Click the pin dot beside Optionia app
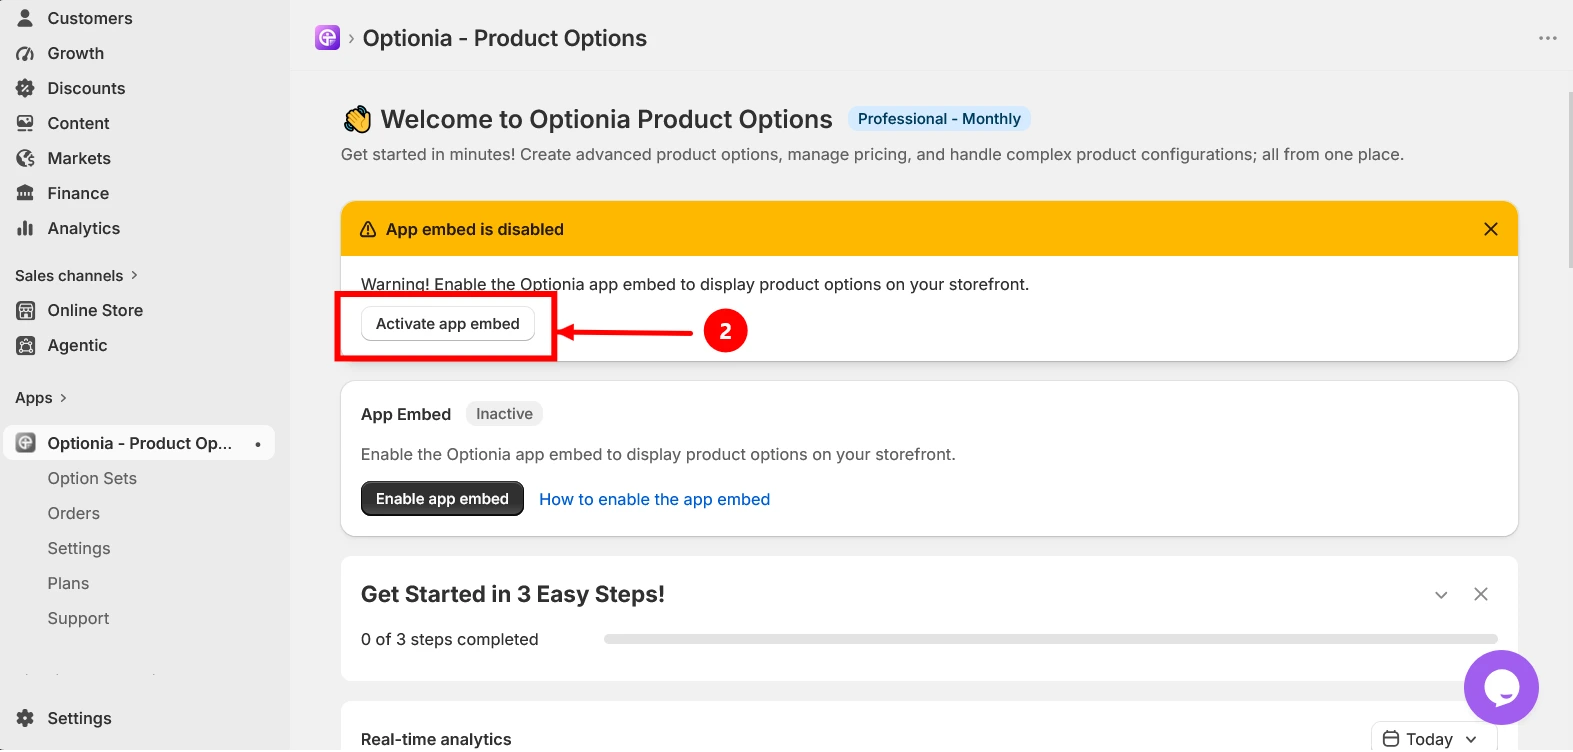1573x752 pixels. click(x=258, y=444)
